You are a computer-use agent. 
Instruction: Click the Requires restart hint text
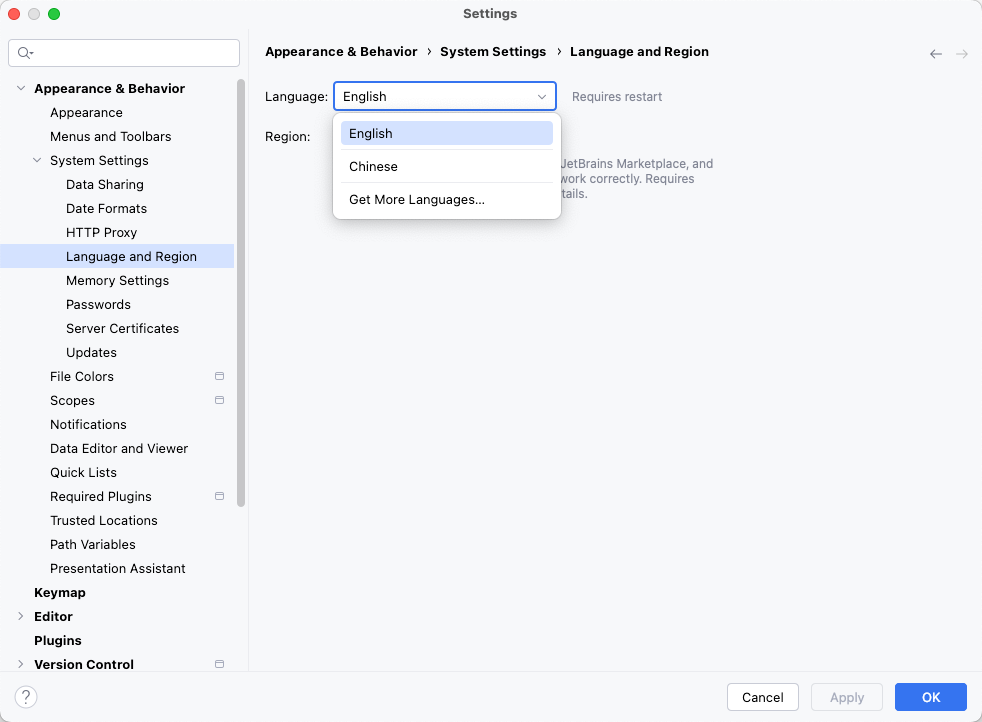click(617, 97)
